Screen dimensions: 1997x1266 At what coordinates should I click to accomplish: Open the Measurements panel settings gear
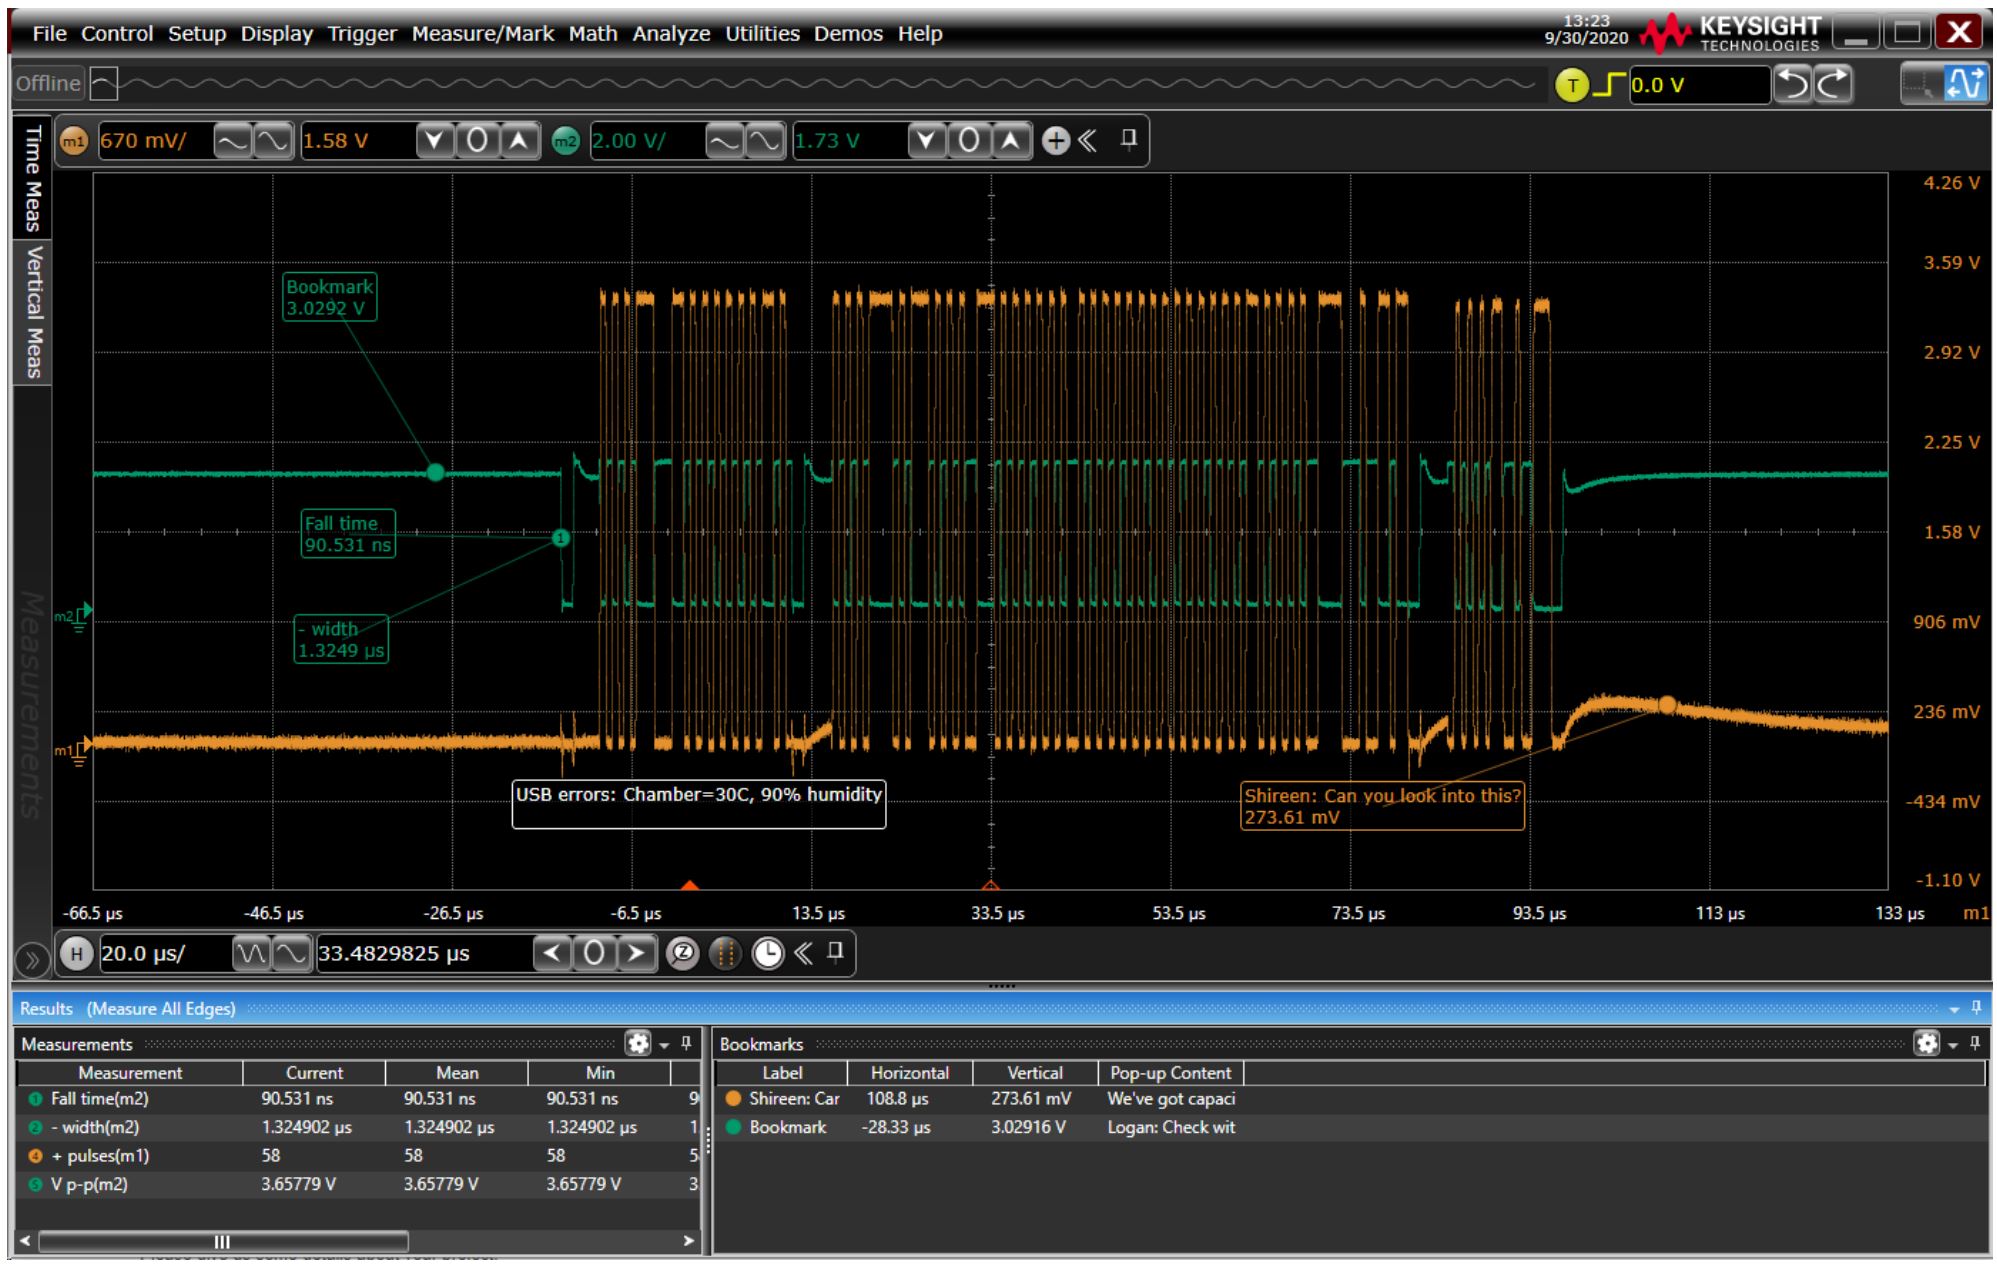640,1042
